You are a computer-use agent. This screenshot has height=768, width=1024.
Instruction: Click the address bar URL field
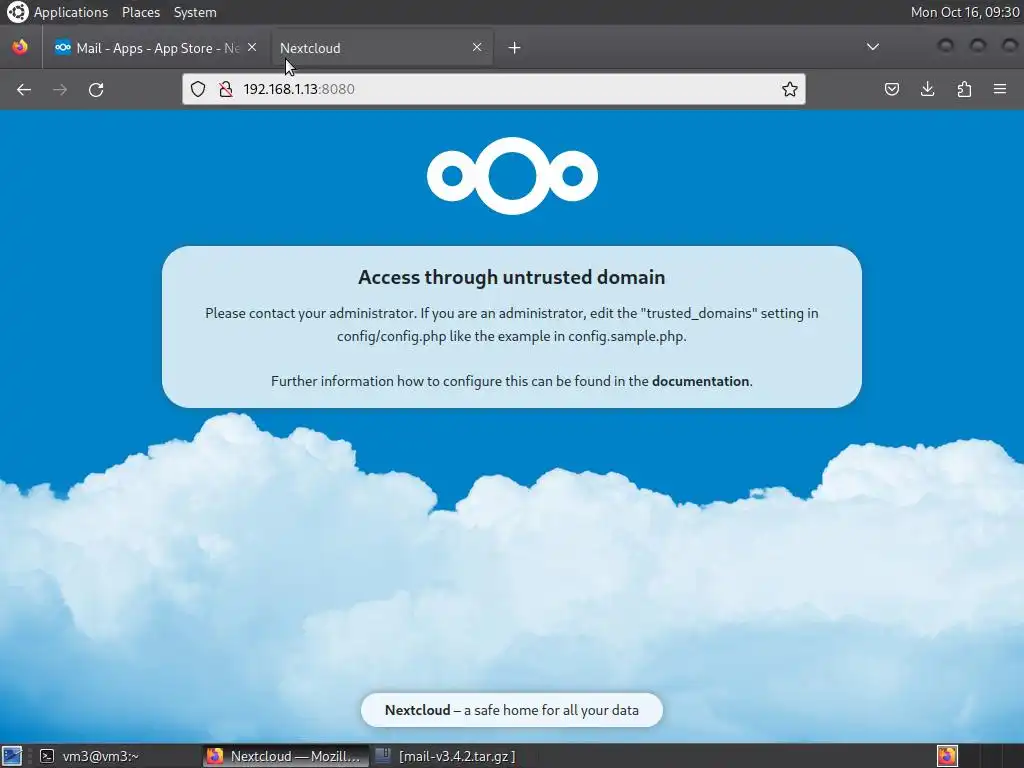pyautogui.click(x=494, y=89)
